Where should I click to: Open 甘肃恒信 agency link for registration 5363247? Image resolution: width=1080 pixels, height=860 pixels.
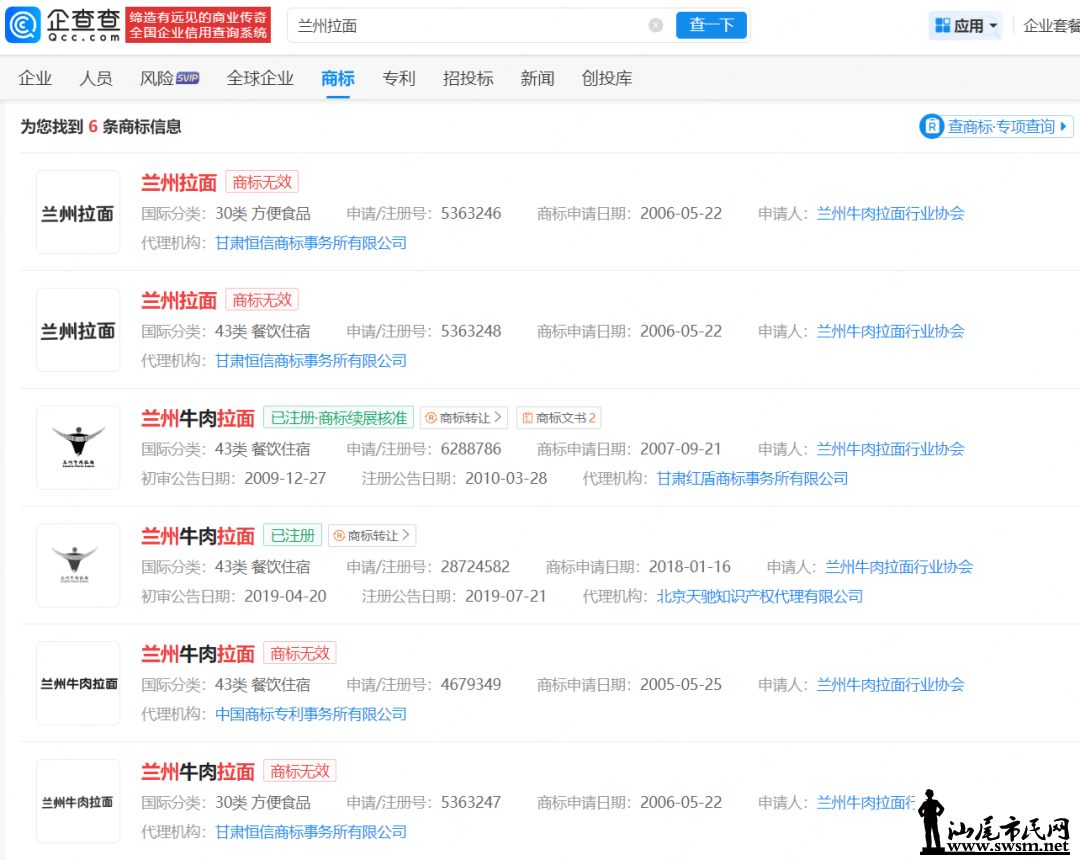311,832
